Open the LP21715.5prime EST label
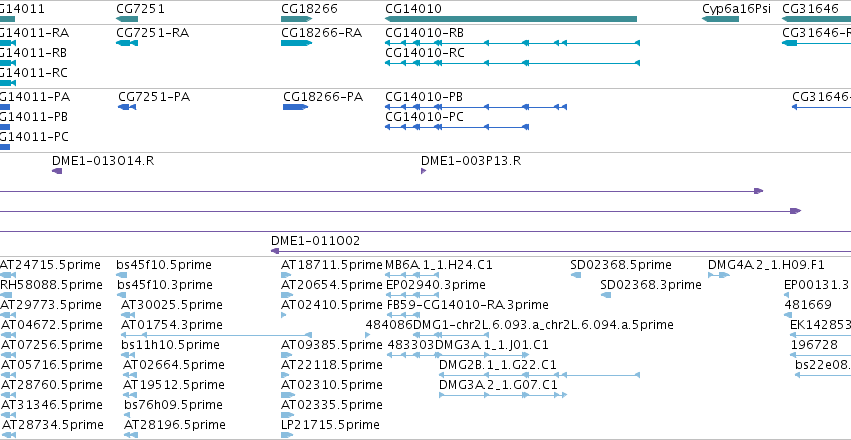851x440 pixels. (330, 424)
